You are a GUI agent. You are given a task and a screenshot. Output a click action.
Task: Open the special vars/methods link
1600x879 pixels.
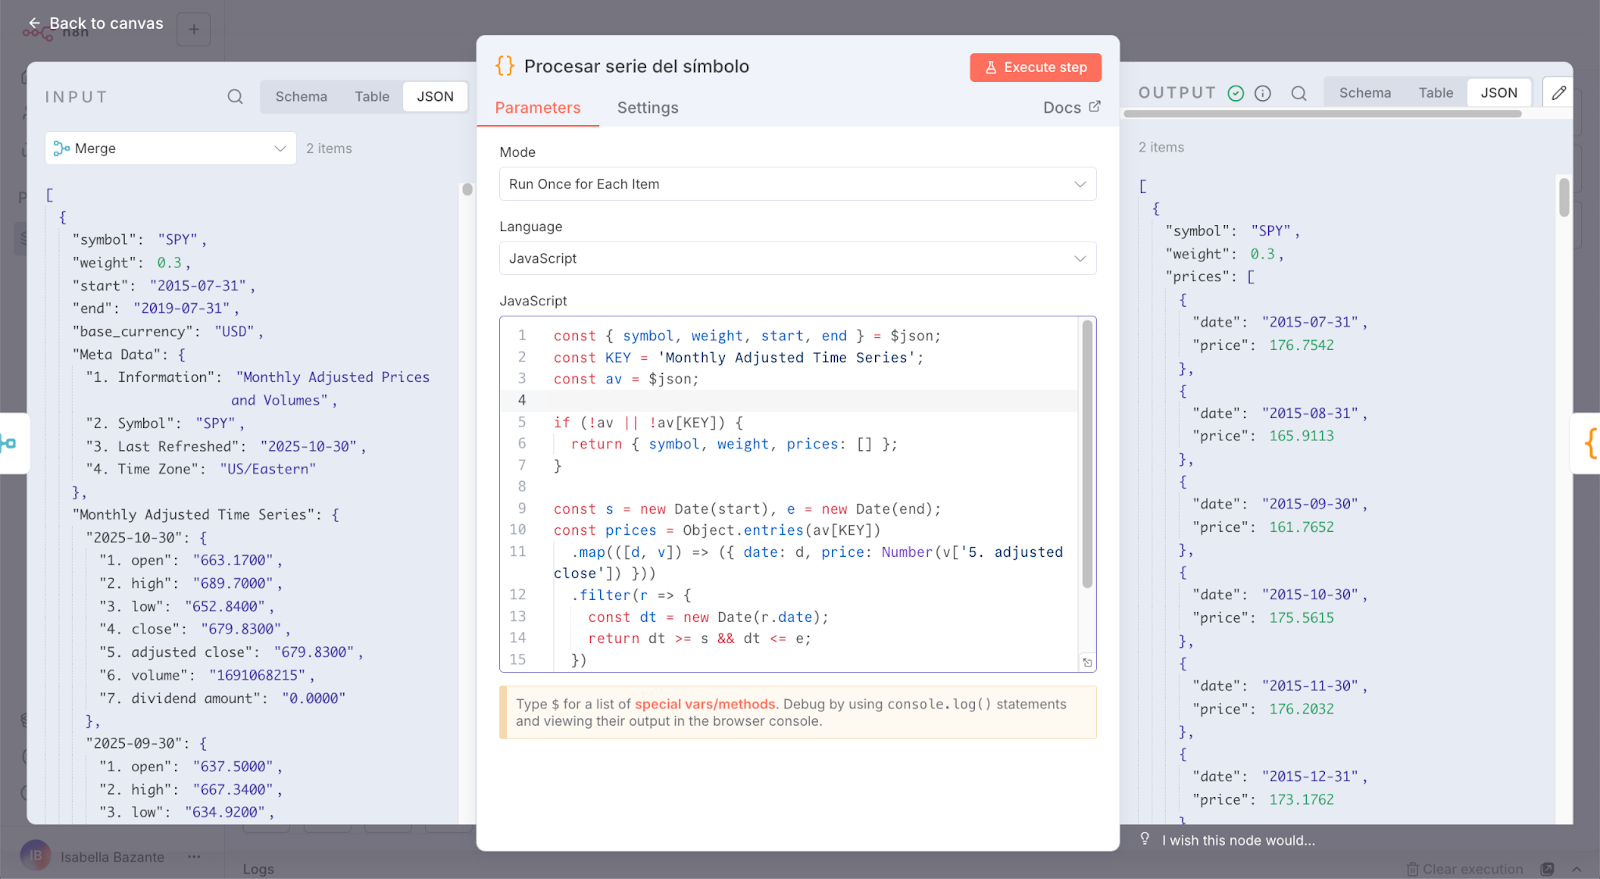point(704,704)
